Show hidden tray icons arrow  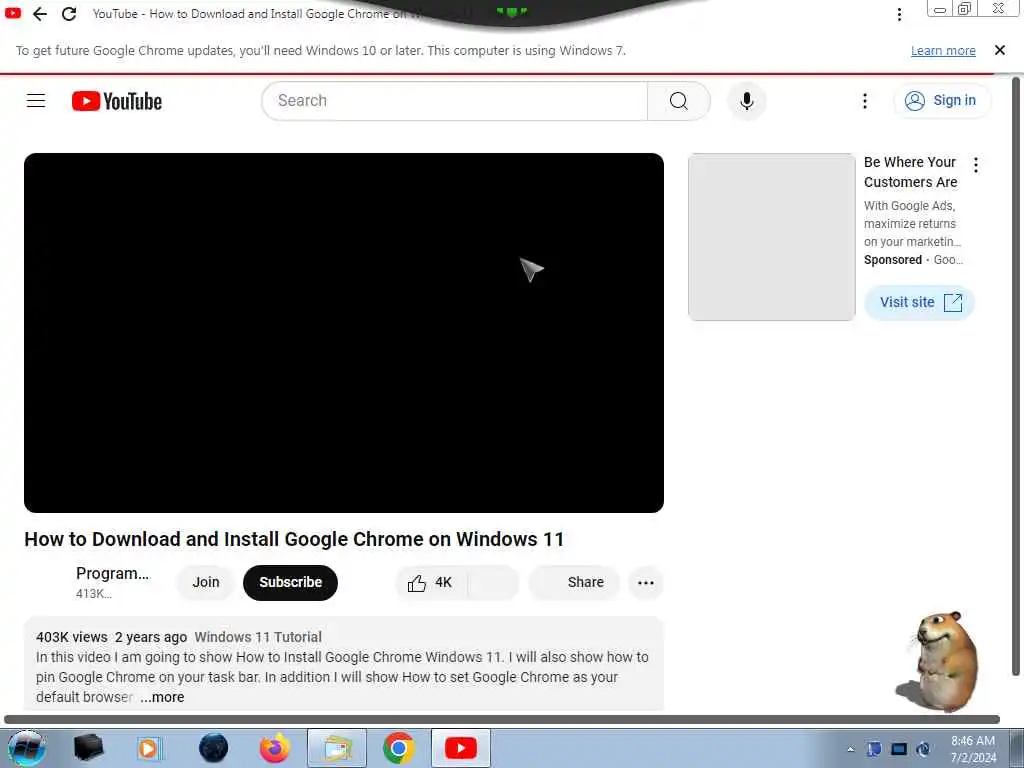tap(850, 750)
